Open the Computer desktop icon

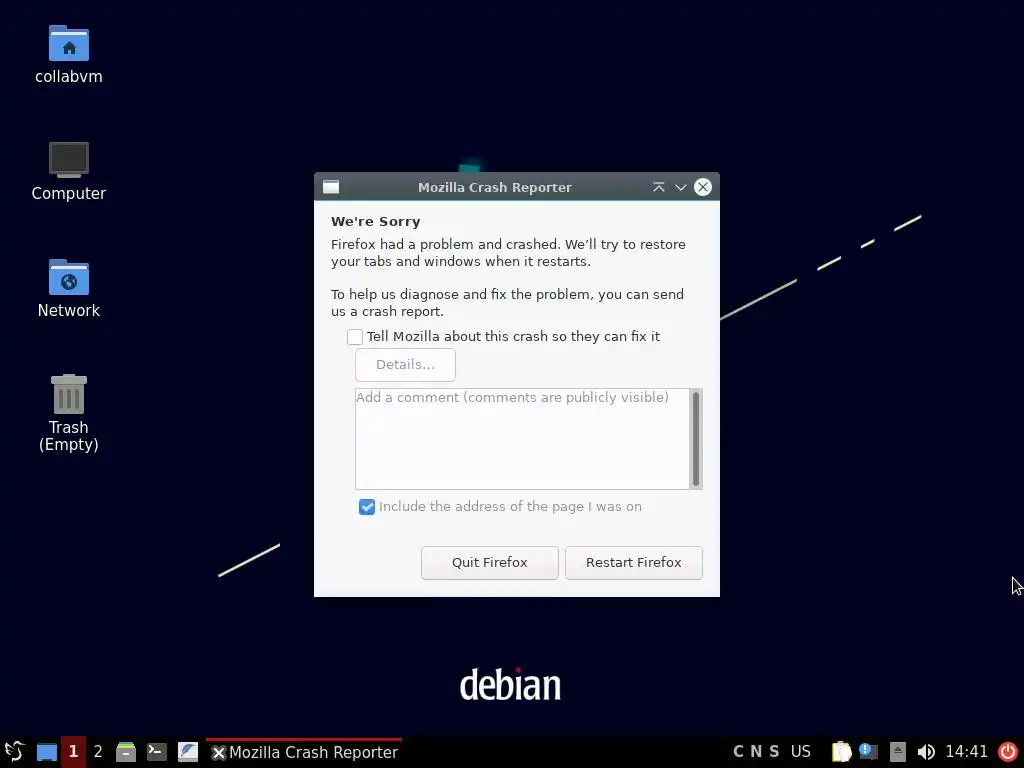pos(69,160)
